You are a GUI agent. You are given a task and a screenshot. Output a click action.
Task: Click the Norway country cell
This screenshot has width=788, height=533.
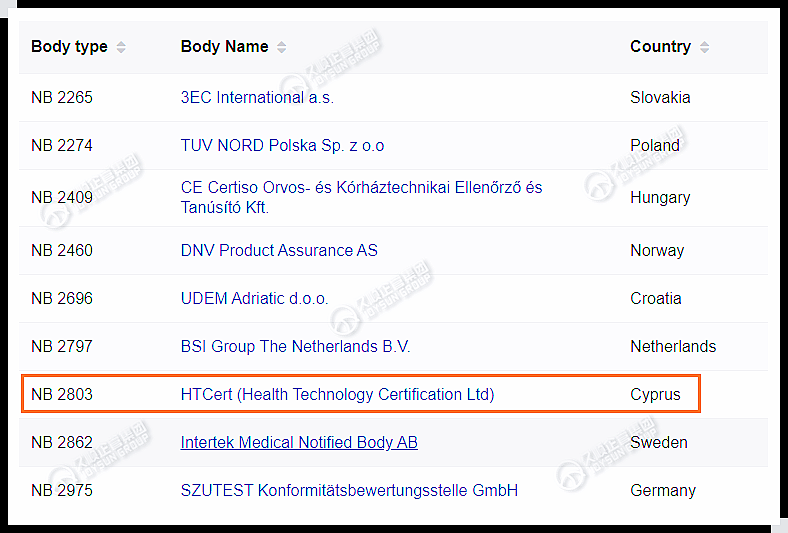[x=657, y=250]
